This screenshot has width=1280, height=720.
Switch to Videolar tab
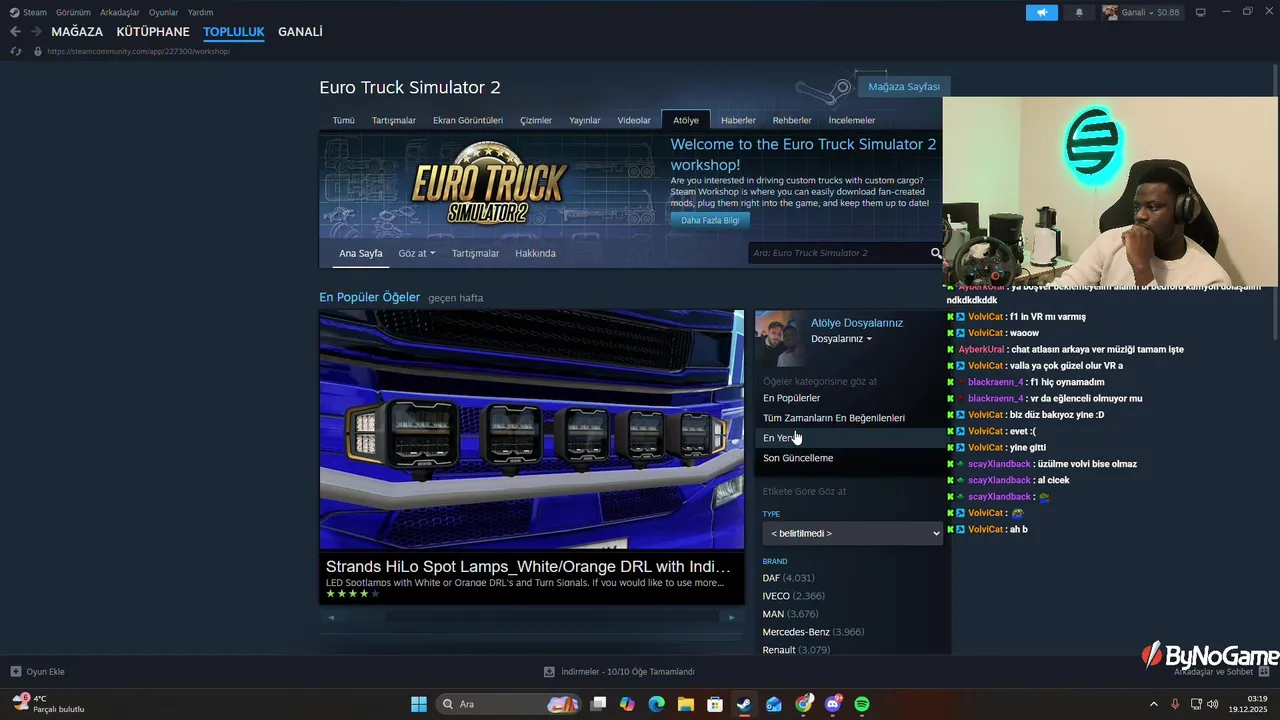click(x=634, y=120)
